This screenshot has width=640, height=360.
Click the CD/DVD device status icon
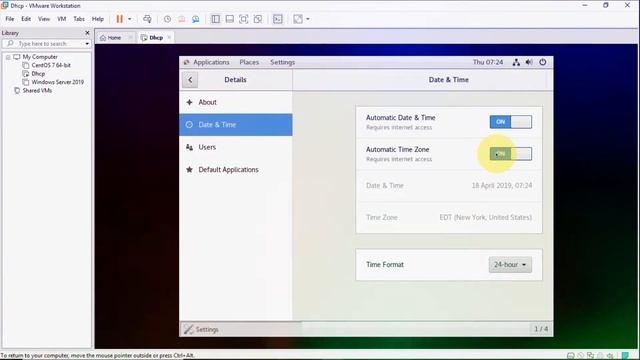581,356
